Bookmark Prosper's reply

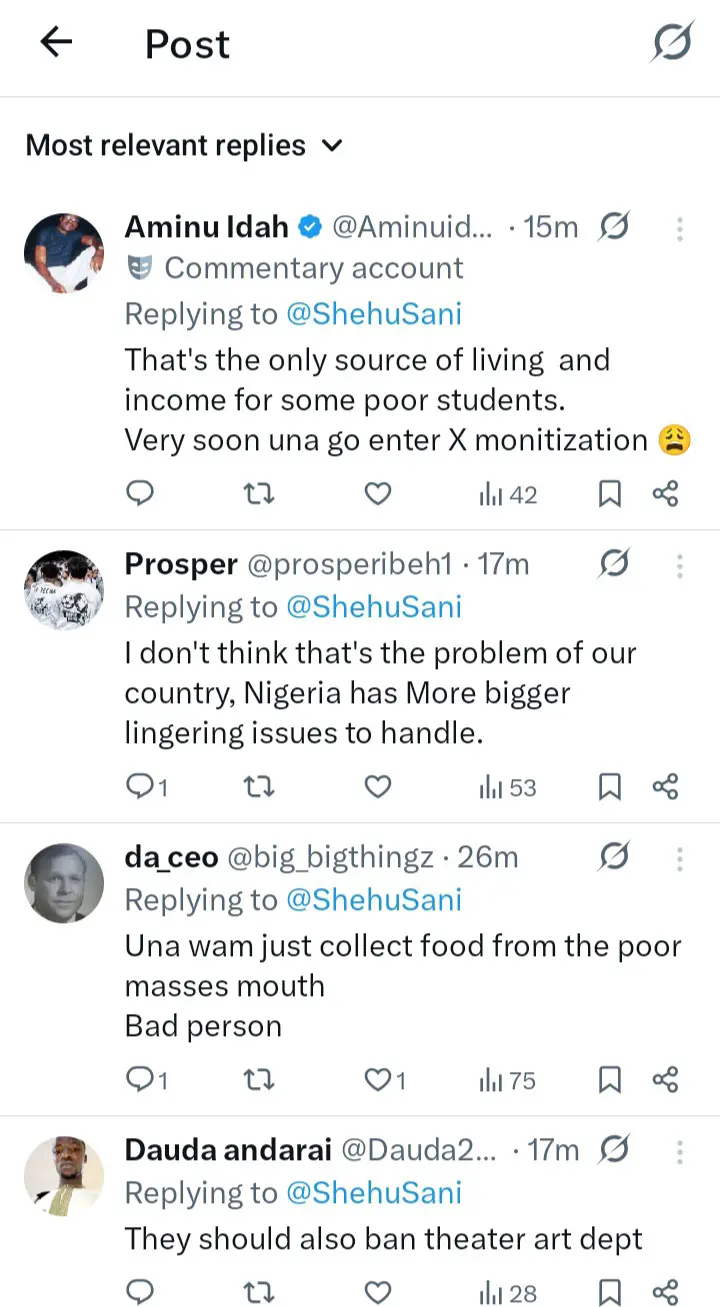click(610, 788)
